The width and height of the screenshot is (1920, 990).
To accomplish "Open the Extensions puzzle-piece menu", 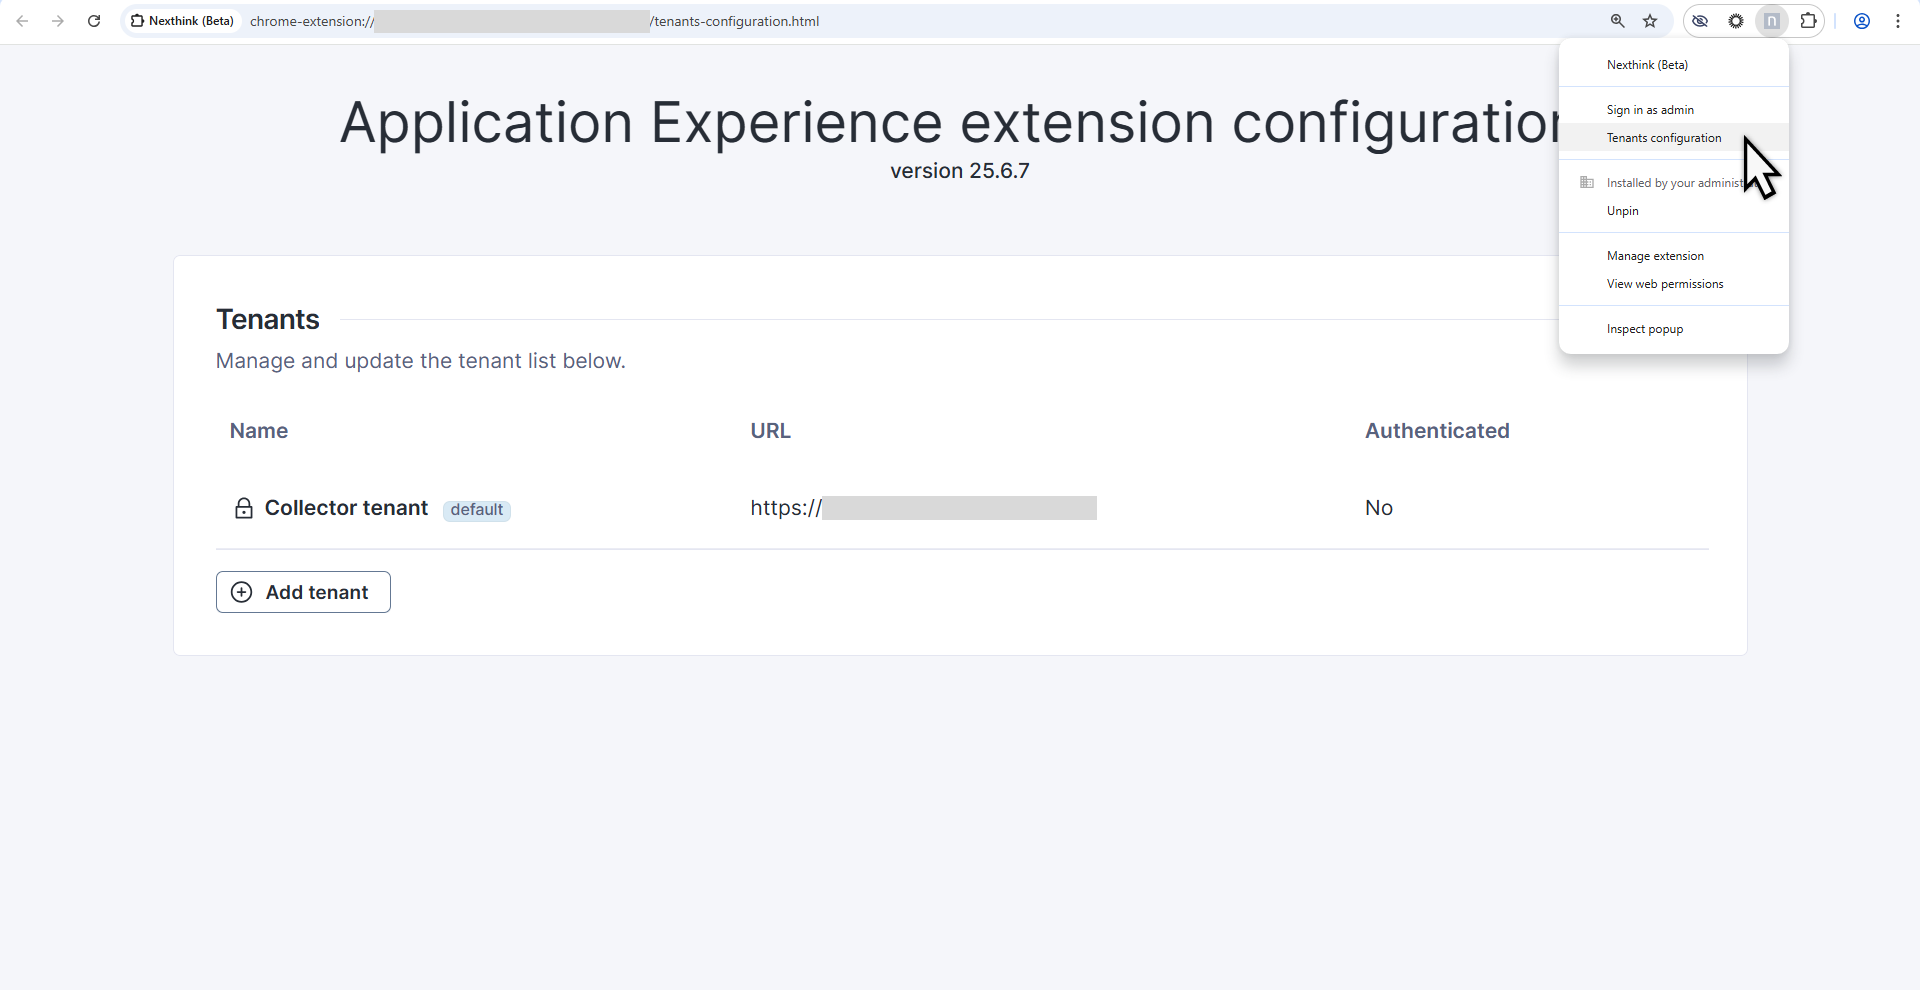I will pyautogui.click(x=1808, y=21).
